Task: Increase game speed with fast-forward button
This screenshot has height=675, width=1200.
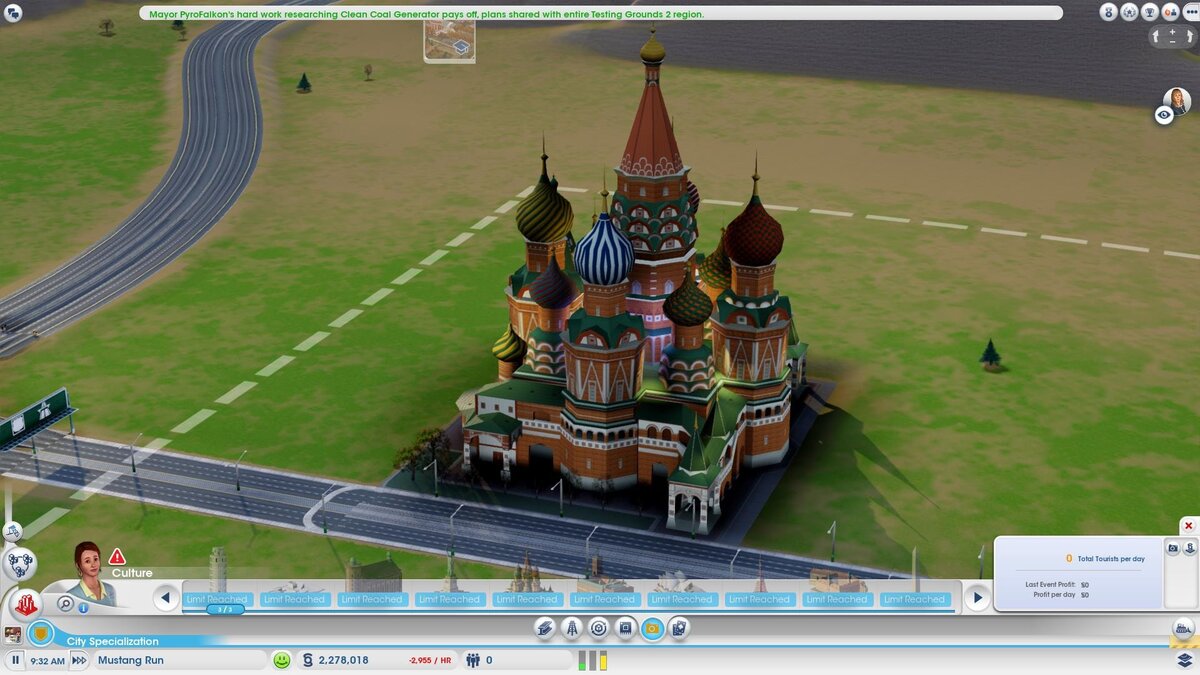Action: tap(79, 660)
